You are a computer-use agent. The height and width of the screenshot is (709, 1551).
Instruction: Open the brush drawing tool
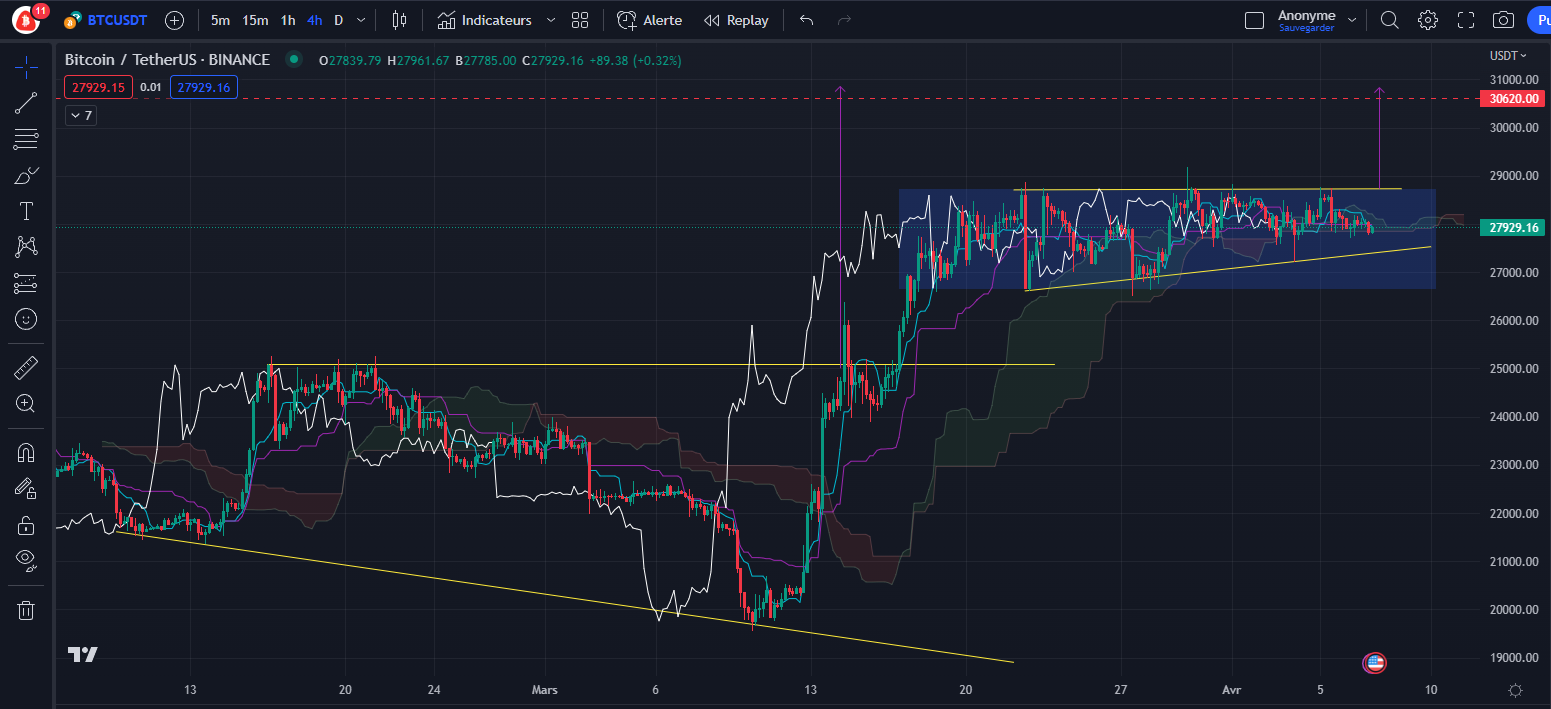25,174
